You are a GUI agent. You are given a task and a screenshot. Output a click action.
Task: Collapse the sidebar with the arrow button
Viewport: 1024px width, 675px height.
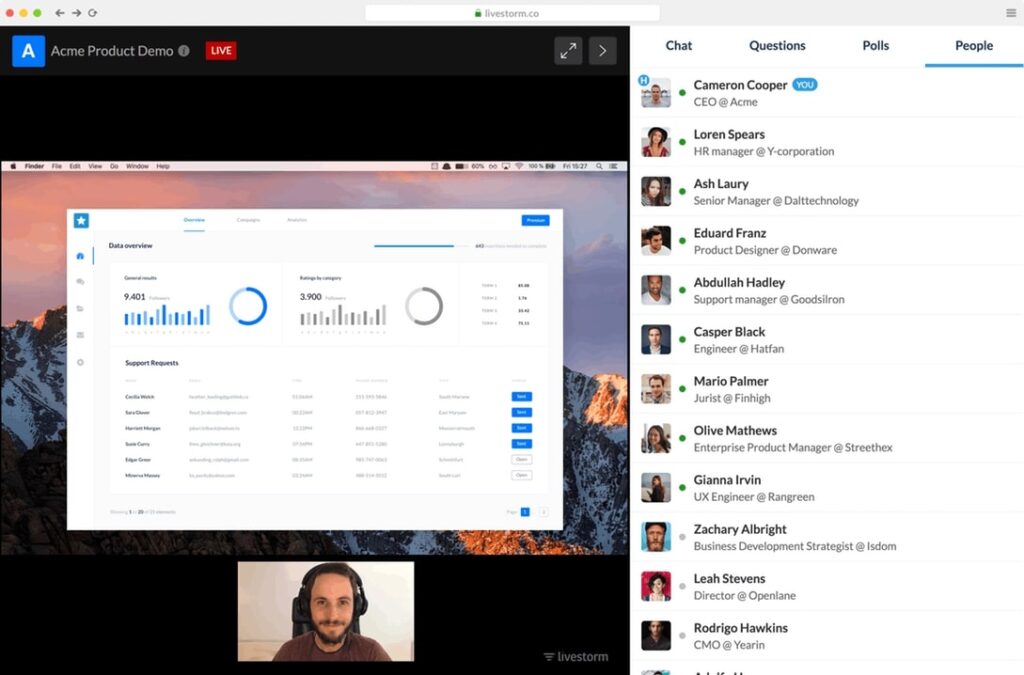602,51
